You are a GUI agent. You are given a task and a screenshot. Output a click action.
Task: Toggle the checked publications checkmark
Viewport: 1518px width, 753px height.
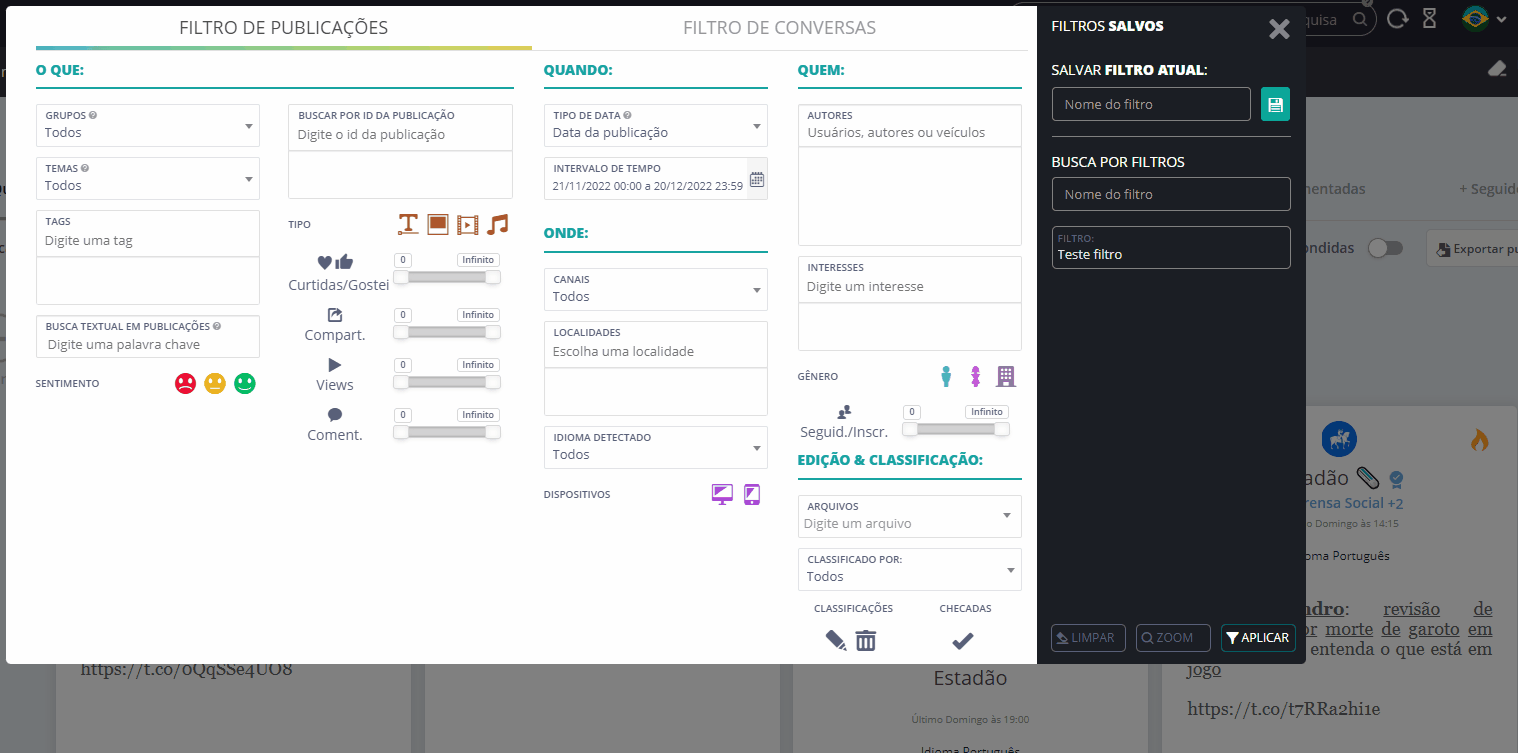pyautogui.click(x=963, y=641)
